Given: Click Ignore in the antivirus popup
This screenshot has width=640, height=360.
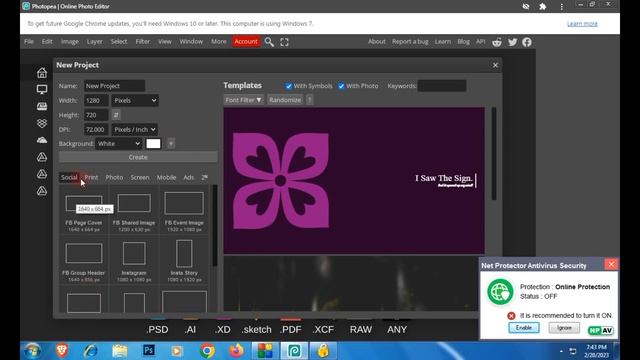Looking at the screenshot, I should tap(564, 328).
